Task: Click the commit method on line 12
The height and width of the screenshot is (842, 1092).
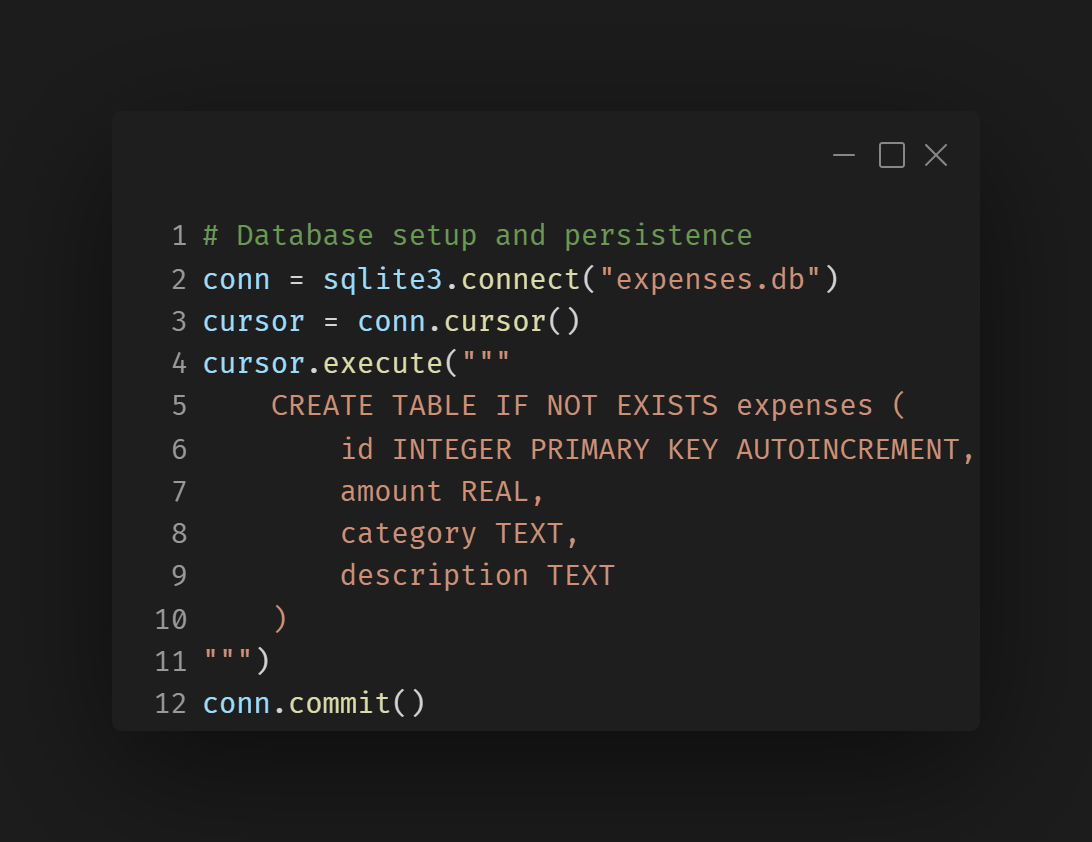Action: coord(339,703)
